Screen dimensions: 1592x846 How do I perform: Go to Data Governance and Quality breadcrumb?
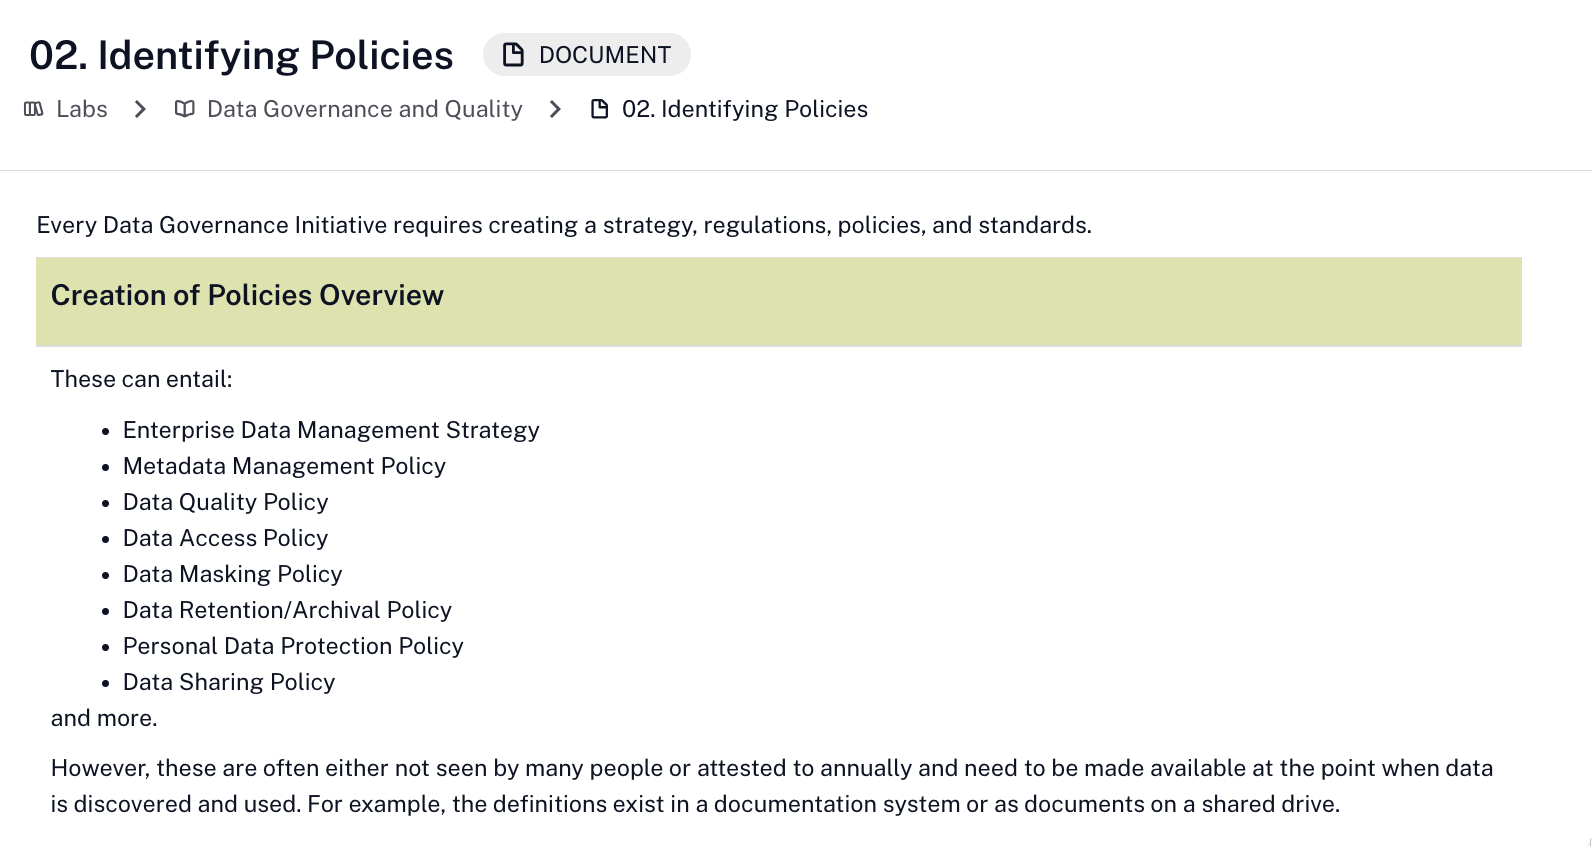pyautogui.click(x=364, y=109)
